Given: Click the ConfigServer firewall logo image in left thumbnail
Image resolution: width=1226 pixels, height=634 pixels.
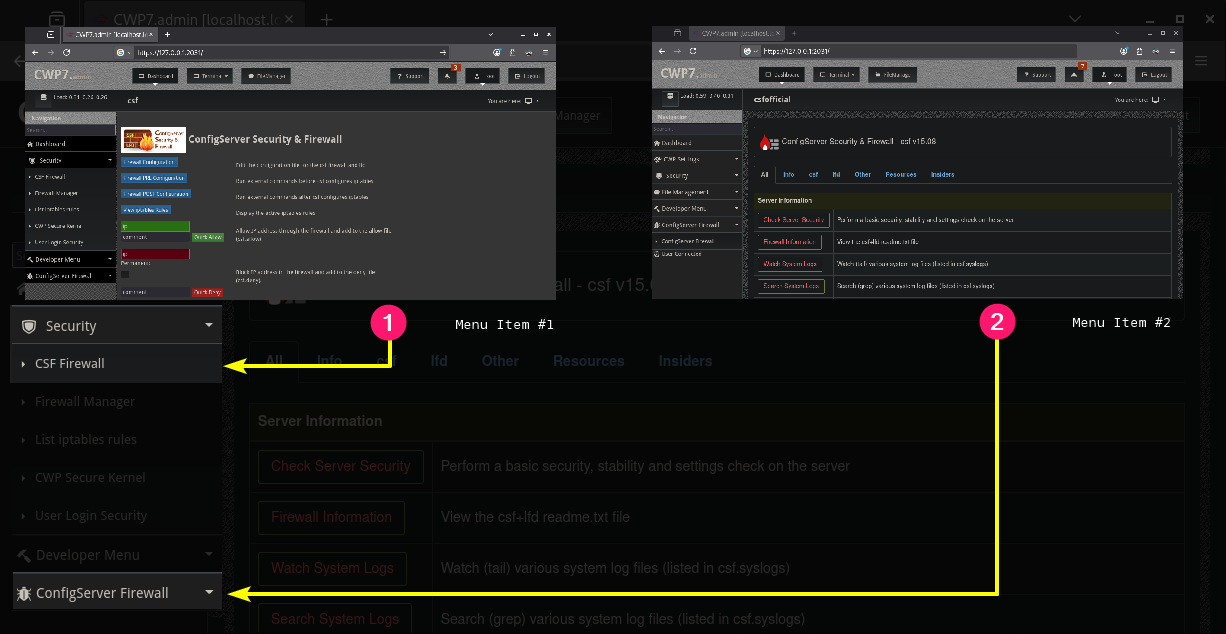Looking at the screenshot, I should tap(152, 140).
